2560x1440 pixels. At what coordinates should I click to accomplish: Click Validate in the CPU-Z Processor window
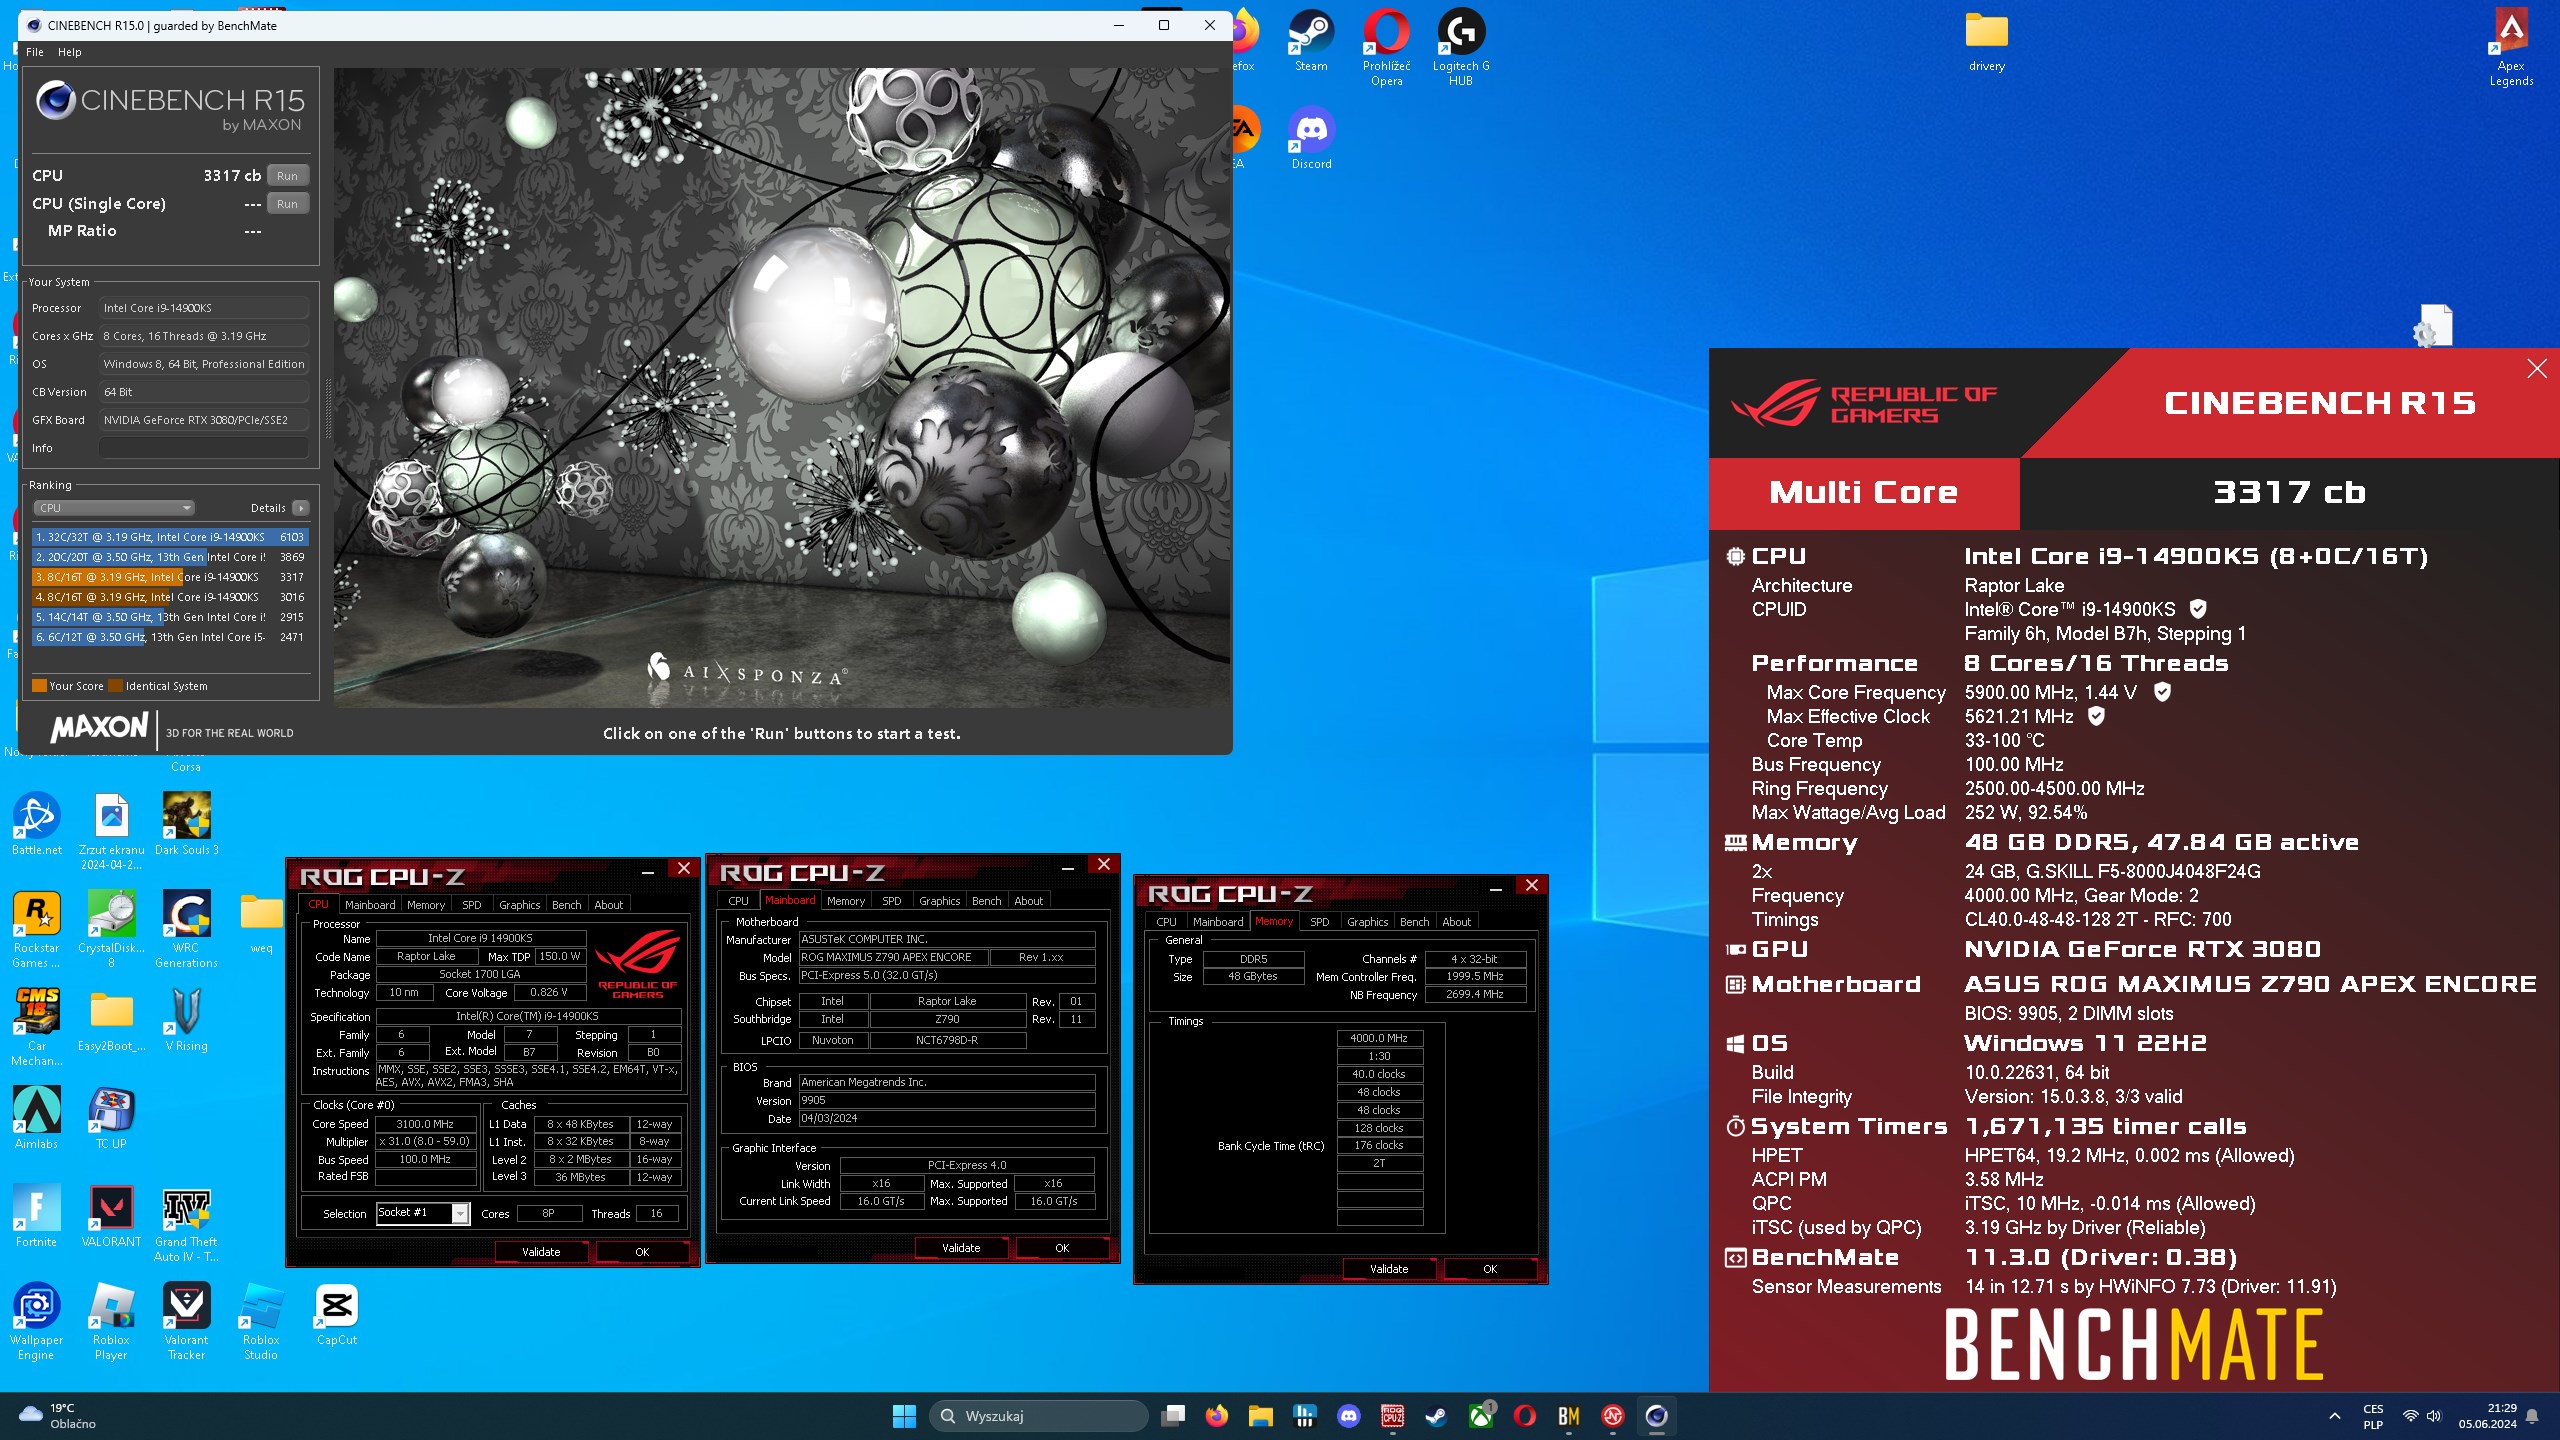click(x=541, y=1251)
